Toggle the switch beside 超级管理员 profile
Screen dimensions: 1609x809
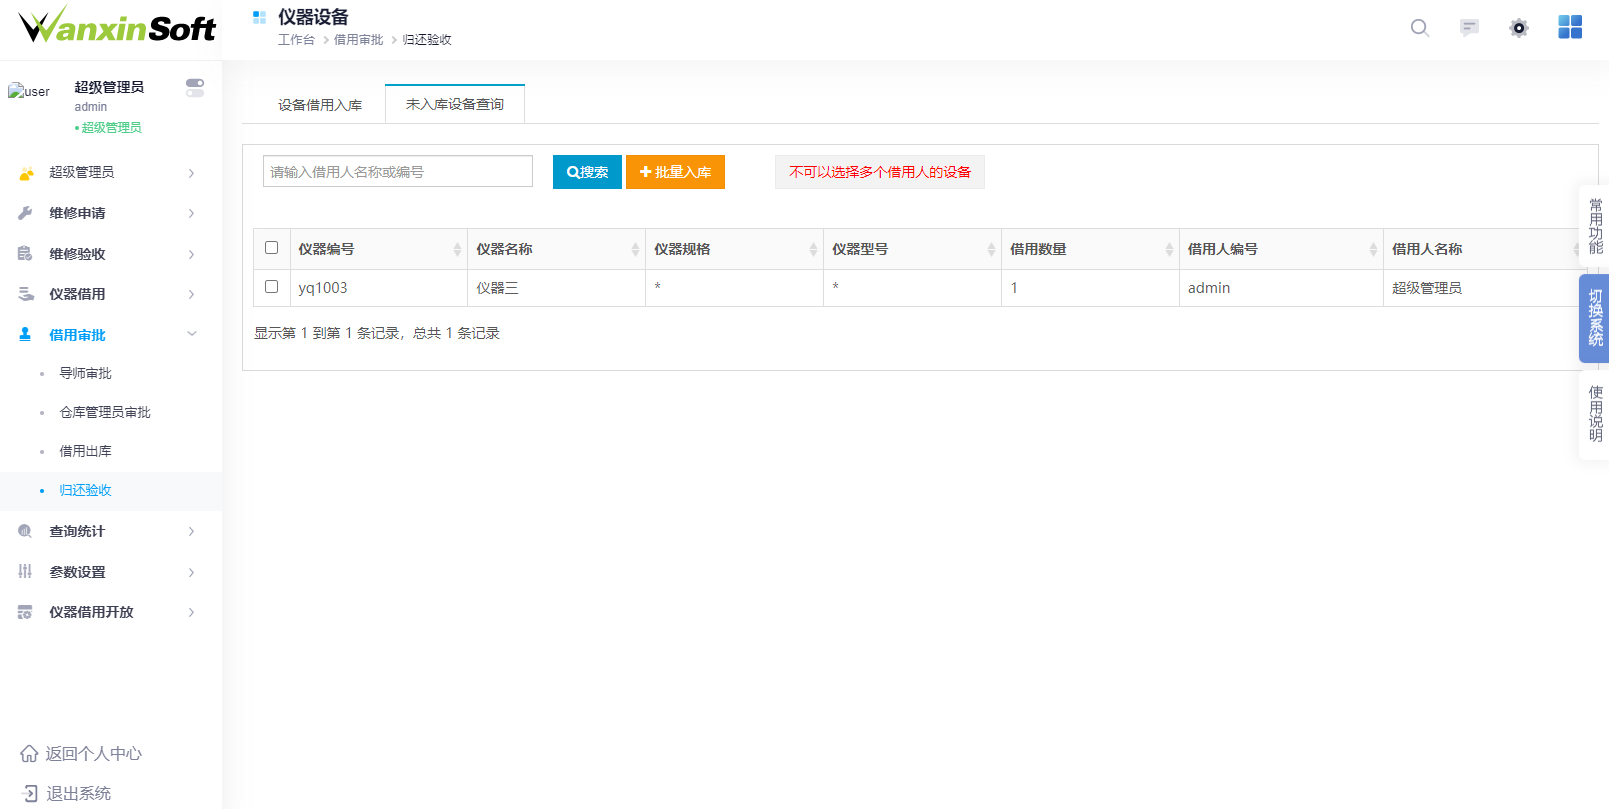(x=195, y=88)
